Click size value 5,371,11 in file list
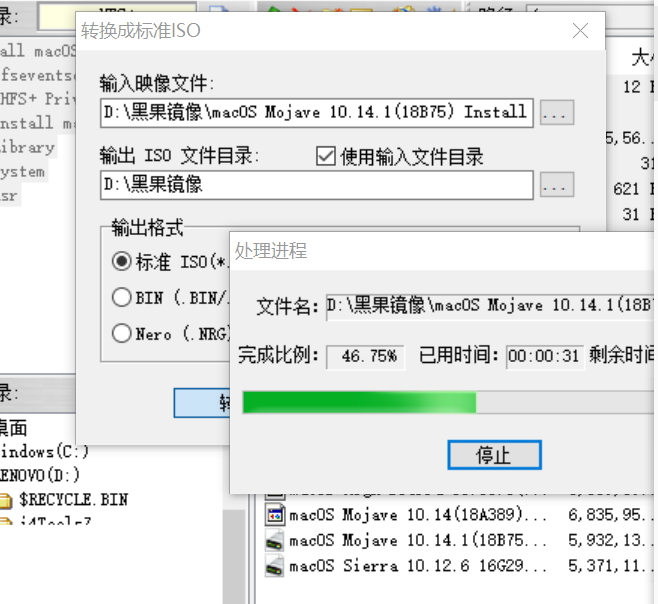The image size is (658, 604). click(609, 566)
